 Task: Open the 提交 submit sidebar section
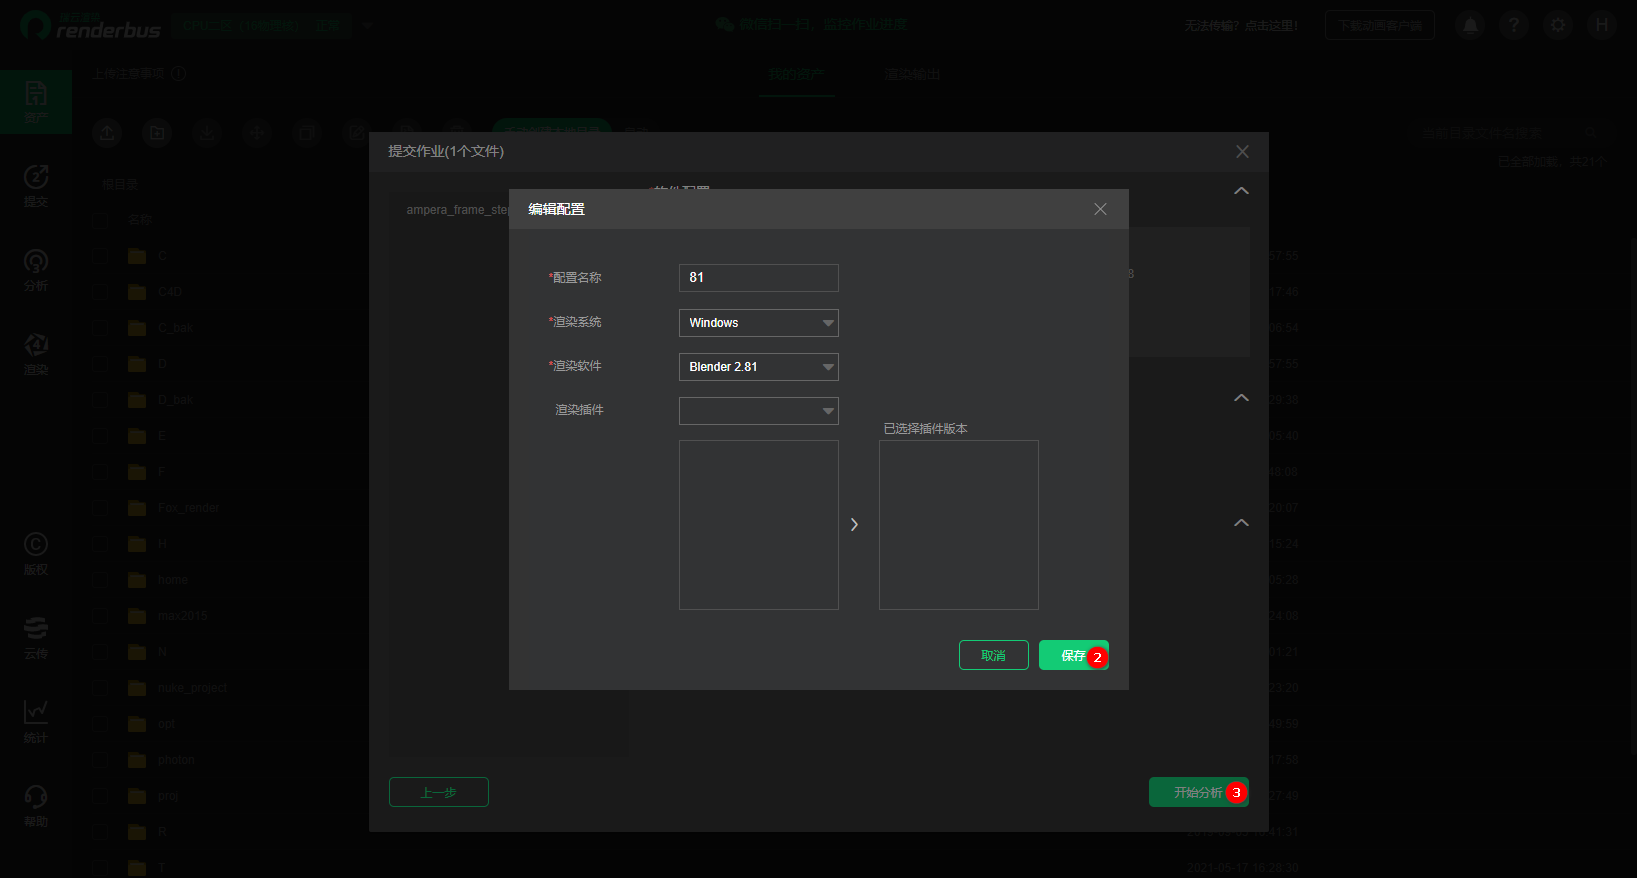[x=36, y=186]
